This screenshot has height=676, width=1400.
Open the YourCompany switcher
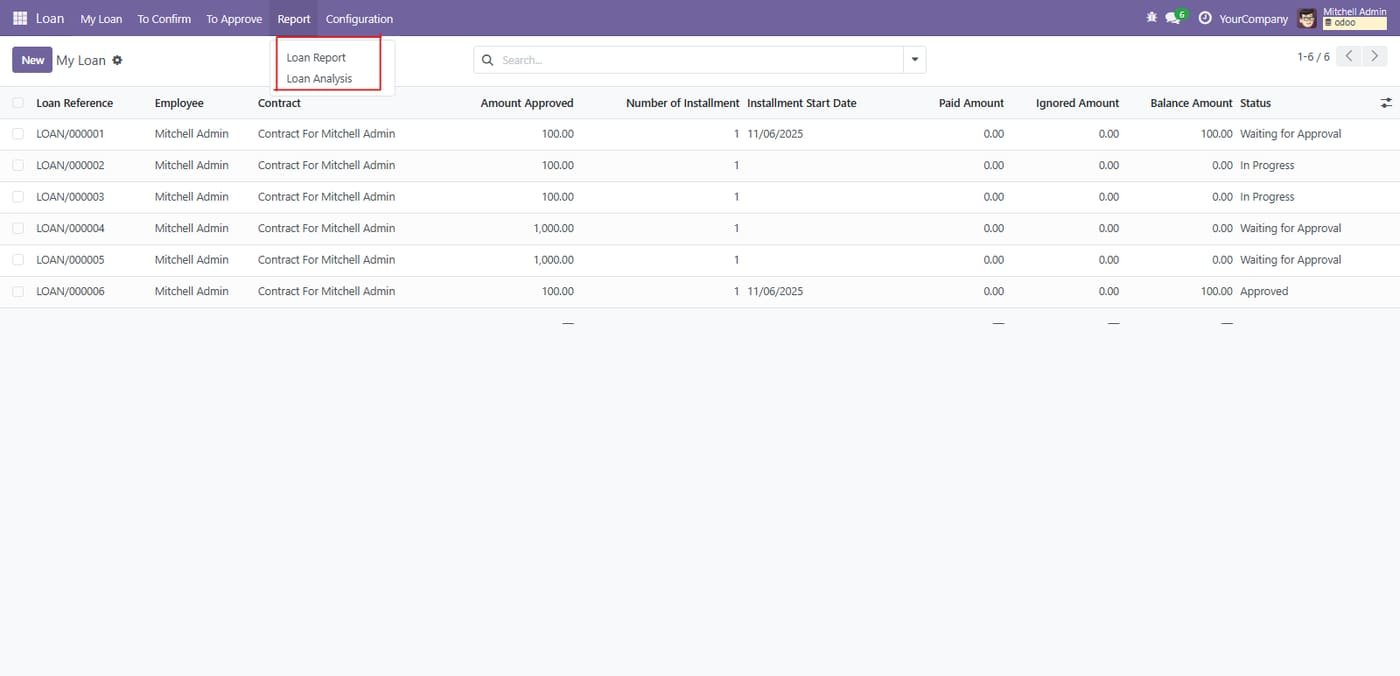(x=1253, y=18)
